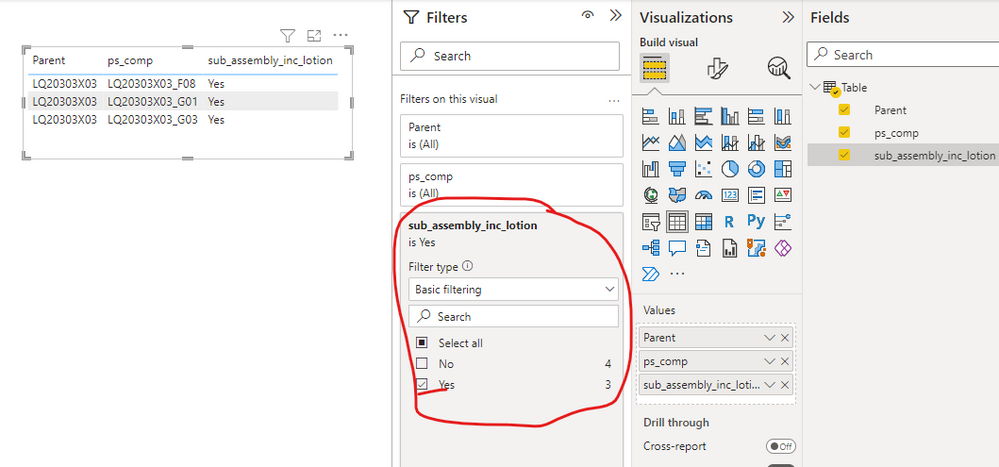This screenshot has height=467, width=999.
Task: Remove ps_comp from Values well
Action: point(785,361)
